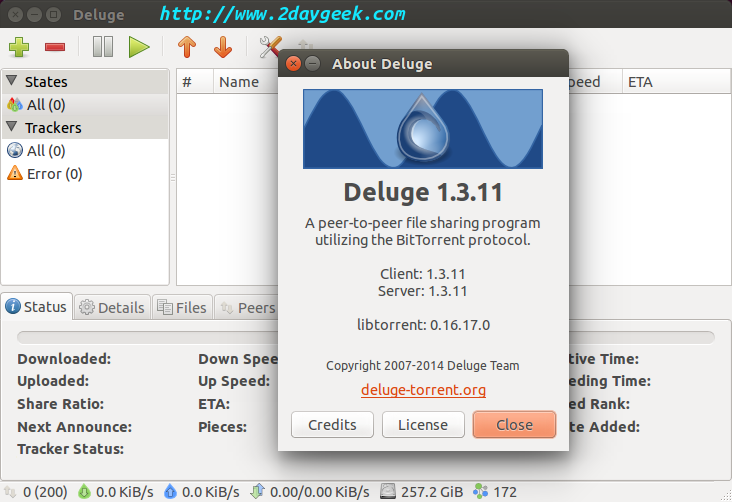The width and height of the screenshot is (732, 502).
Task: Click the gear icon on the Details tab
Action: pos(87,307)
